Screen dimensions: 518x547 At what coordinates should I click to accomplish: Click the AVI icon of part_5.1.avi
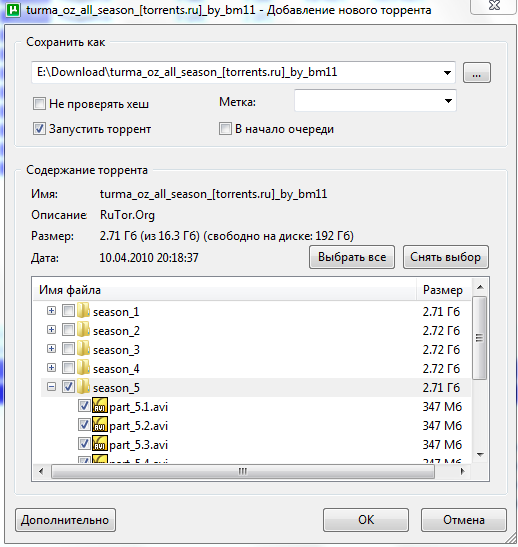100,405
